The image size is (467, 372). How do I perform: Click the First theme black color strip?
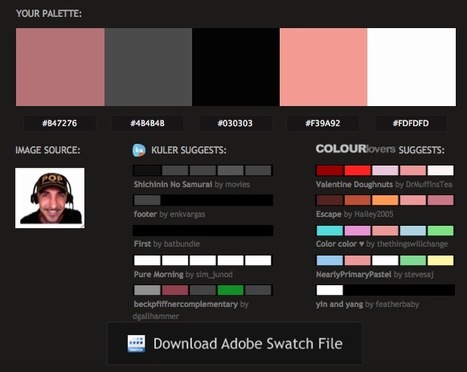[x=203, y=230]
